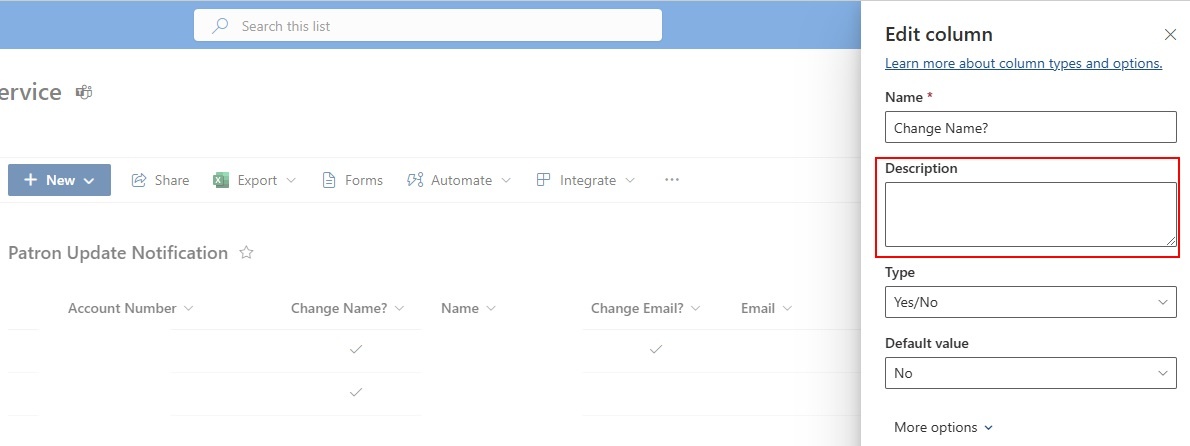The image size is (1190, 446).
Task: Click the Search this list box
Action: tap(428, 26)
